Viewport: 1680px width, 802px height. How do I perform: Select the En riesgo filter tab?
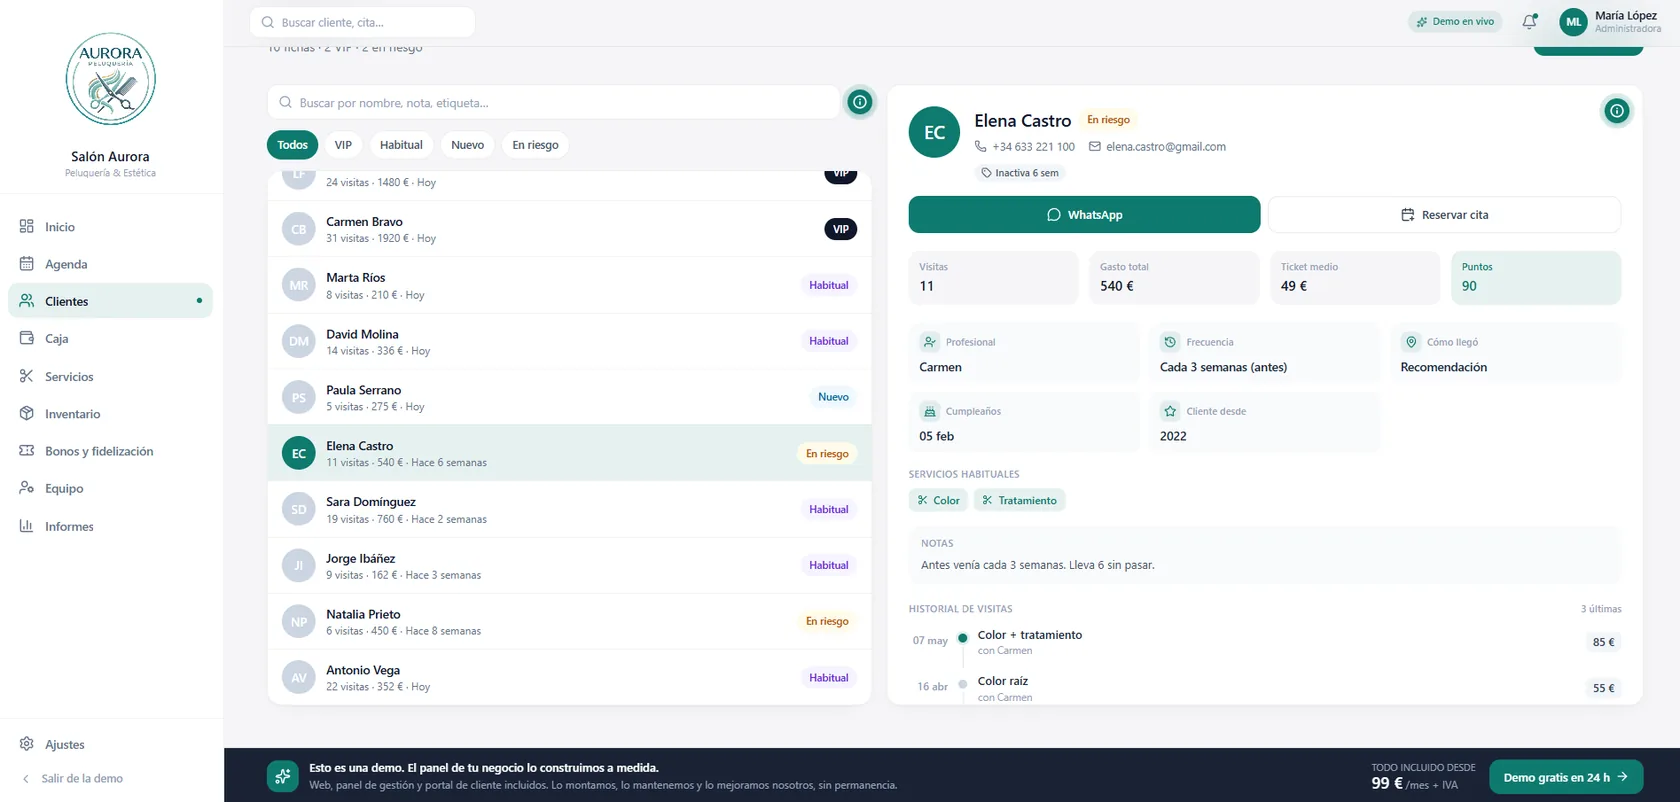point(535,145)
